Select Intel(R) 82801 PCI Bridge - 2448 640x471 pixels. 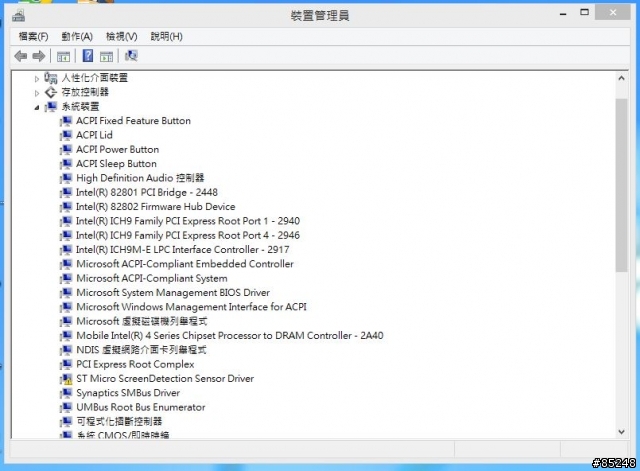(x=147, y=192)
